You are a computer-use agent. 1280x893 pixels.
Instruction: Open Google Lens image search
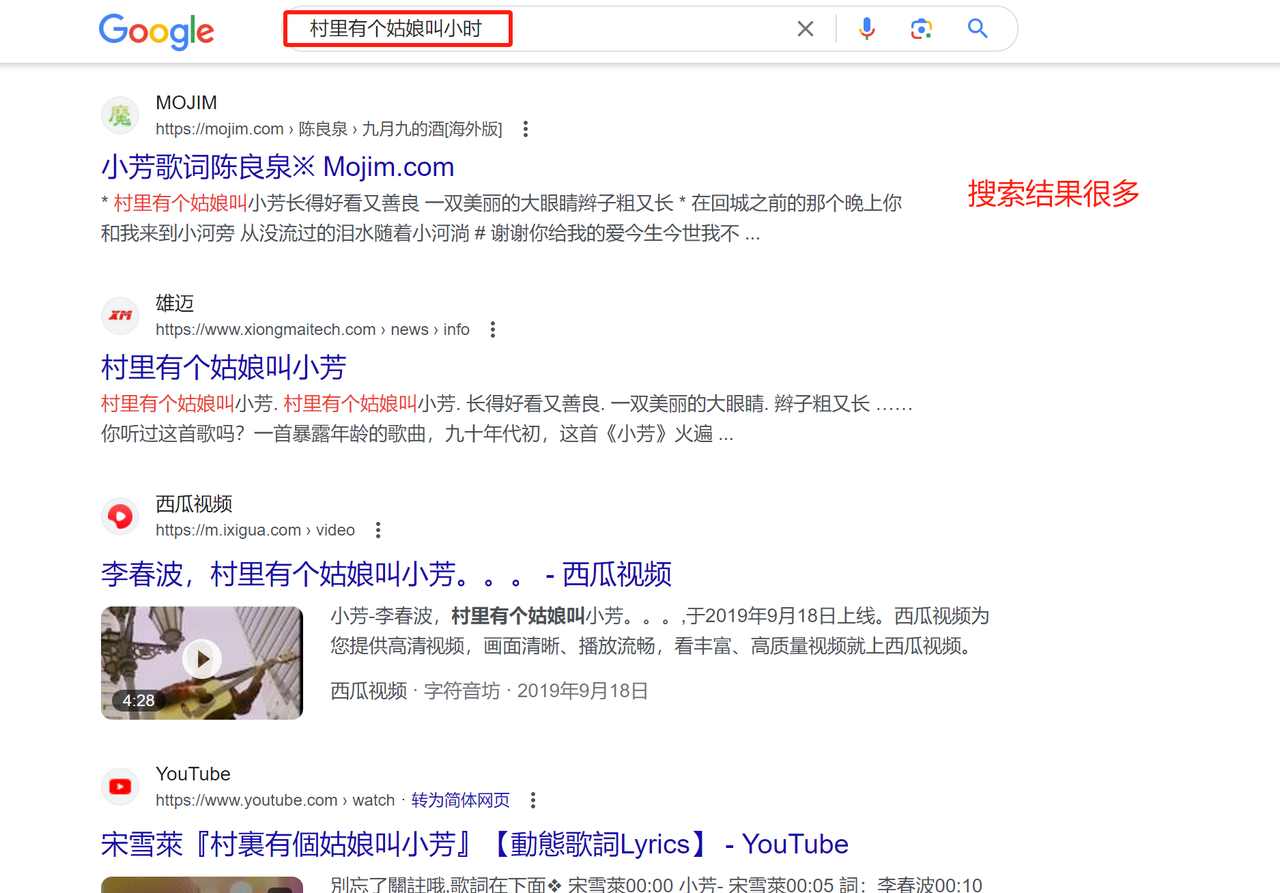(x=921, y=29)
